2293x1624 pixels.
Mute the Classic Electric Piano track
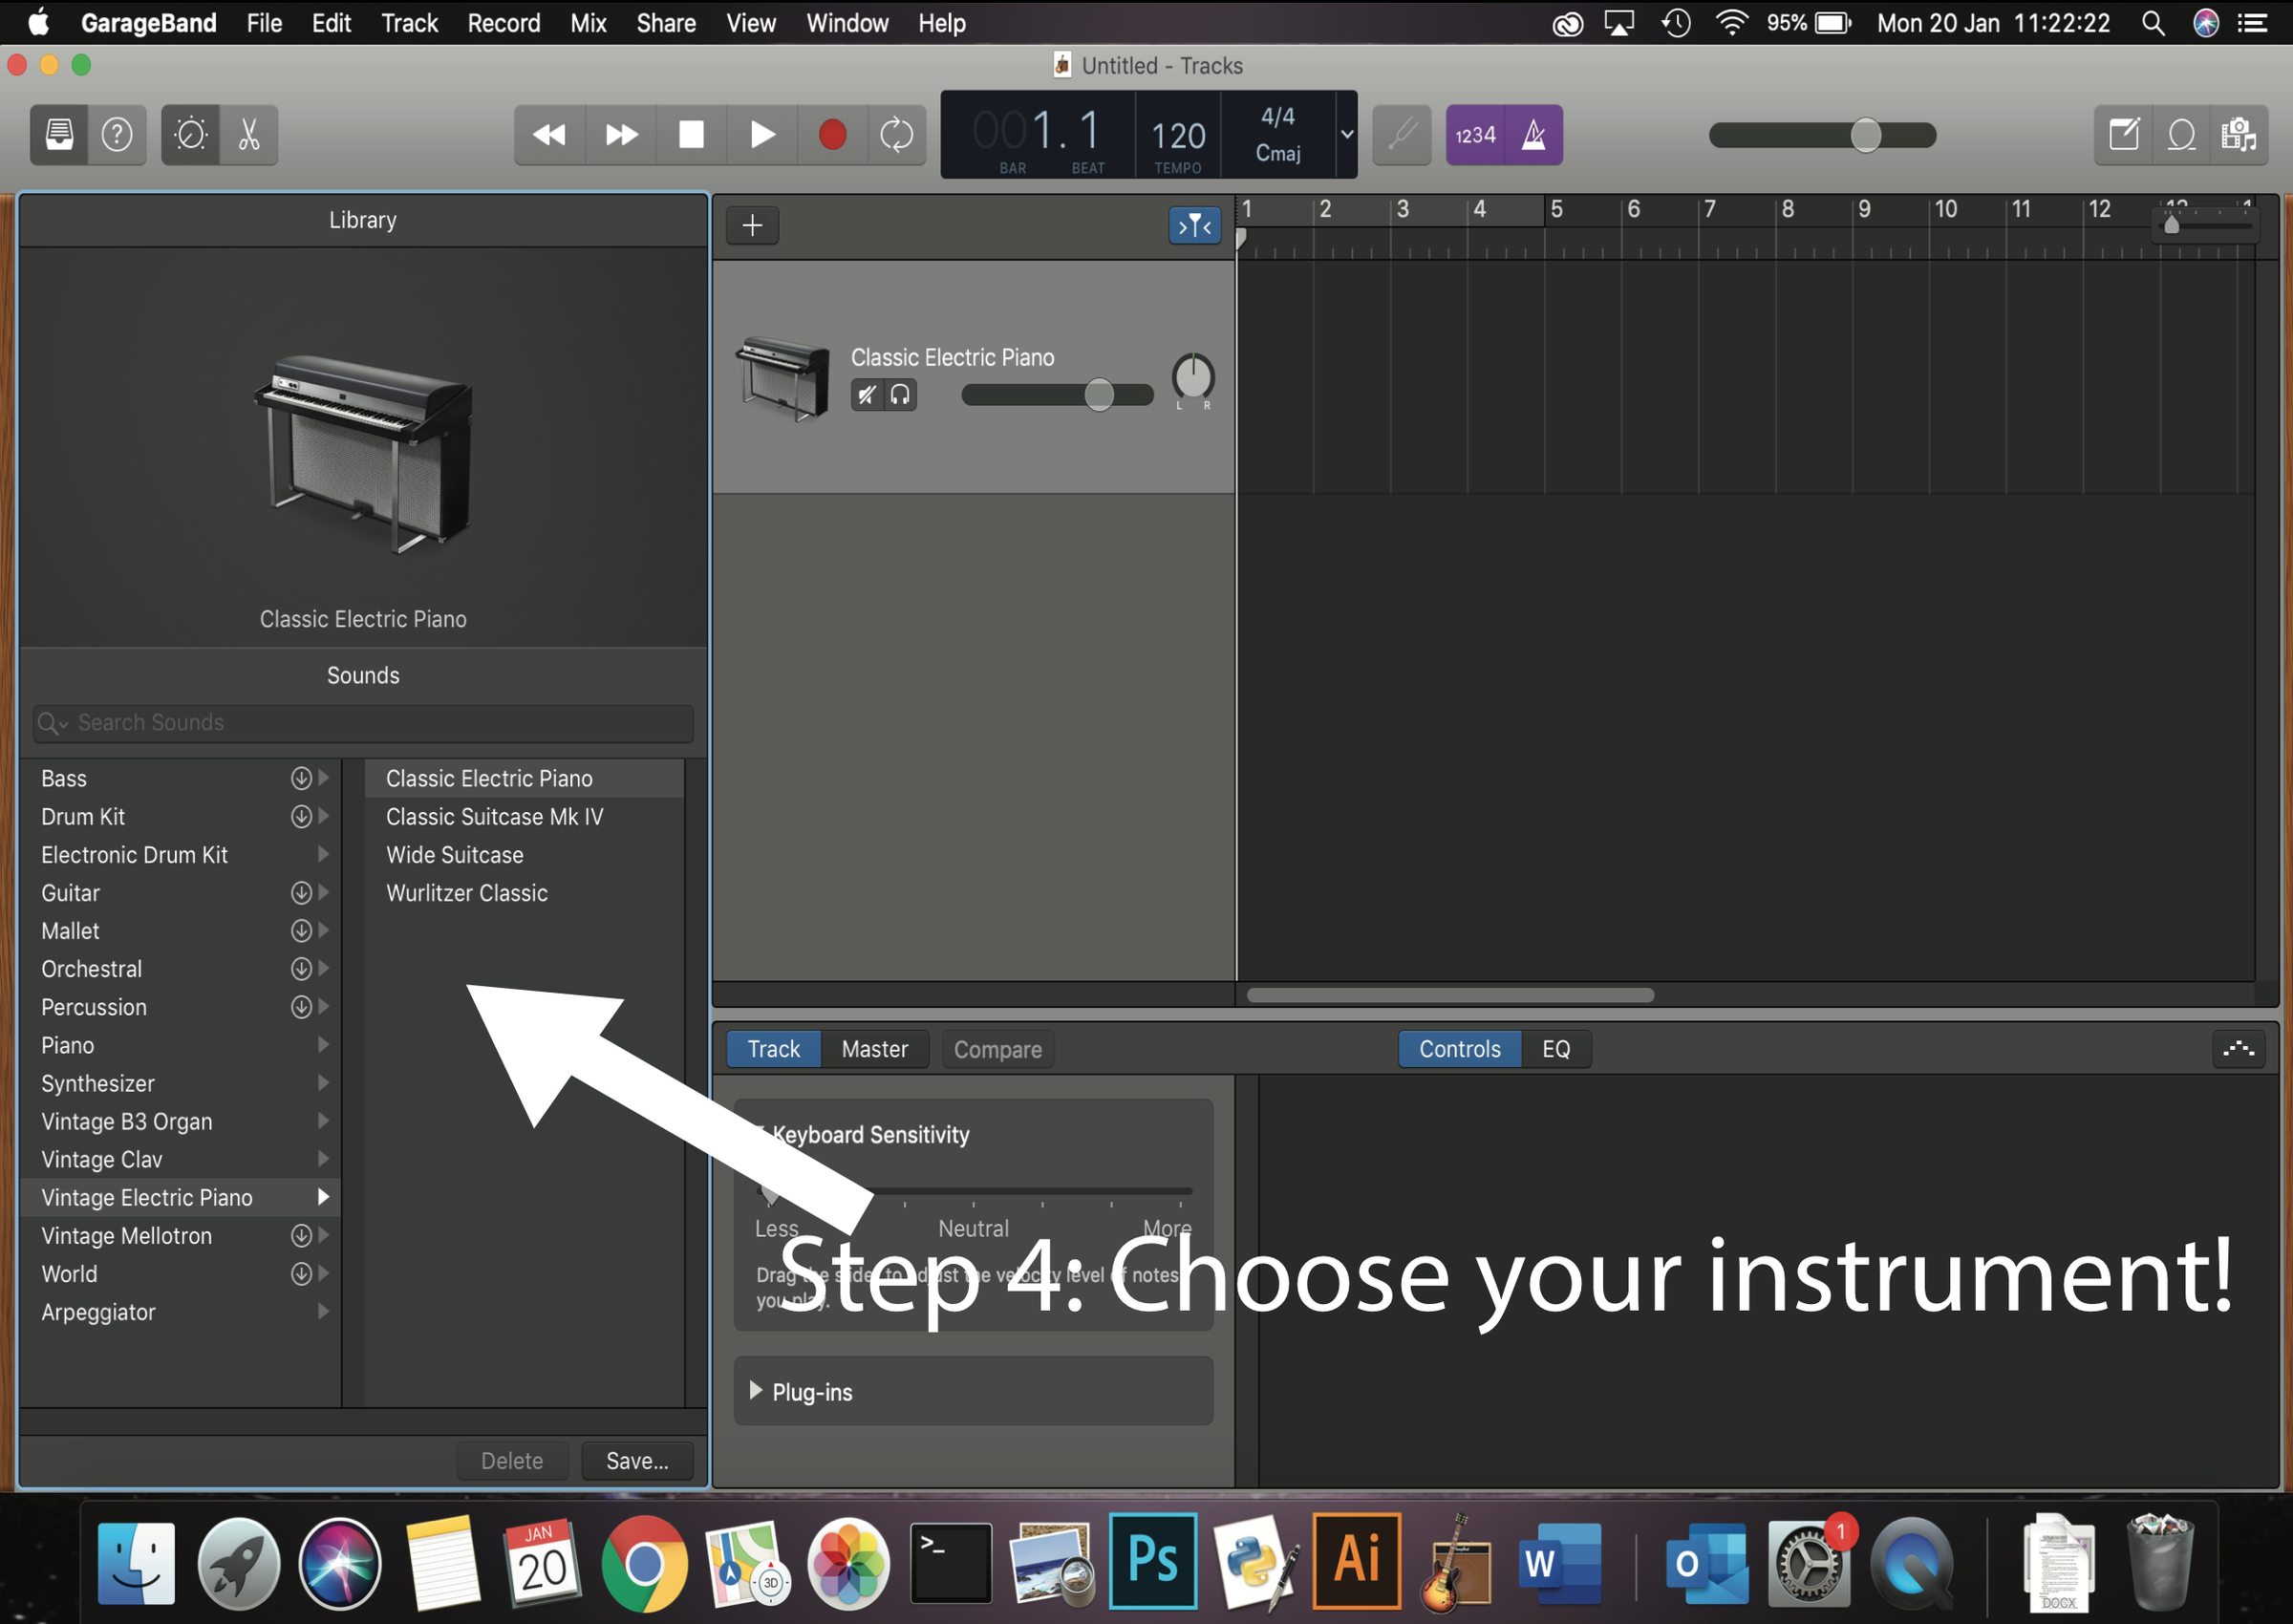point(865,394)
